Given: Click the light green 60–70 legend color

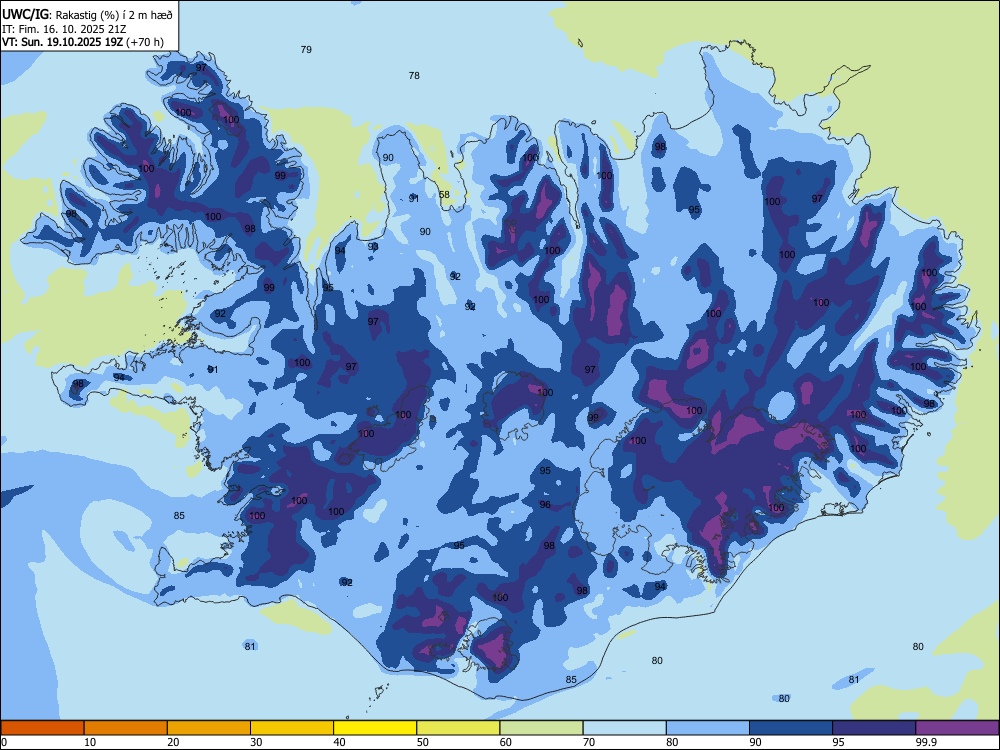Looking at the screenshot, I should coord(541,728).
